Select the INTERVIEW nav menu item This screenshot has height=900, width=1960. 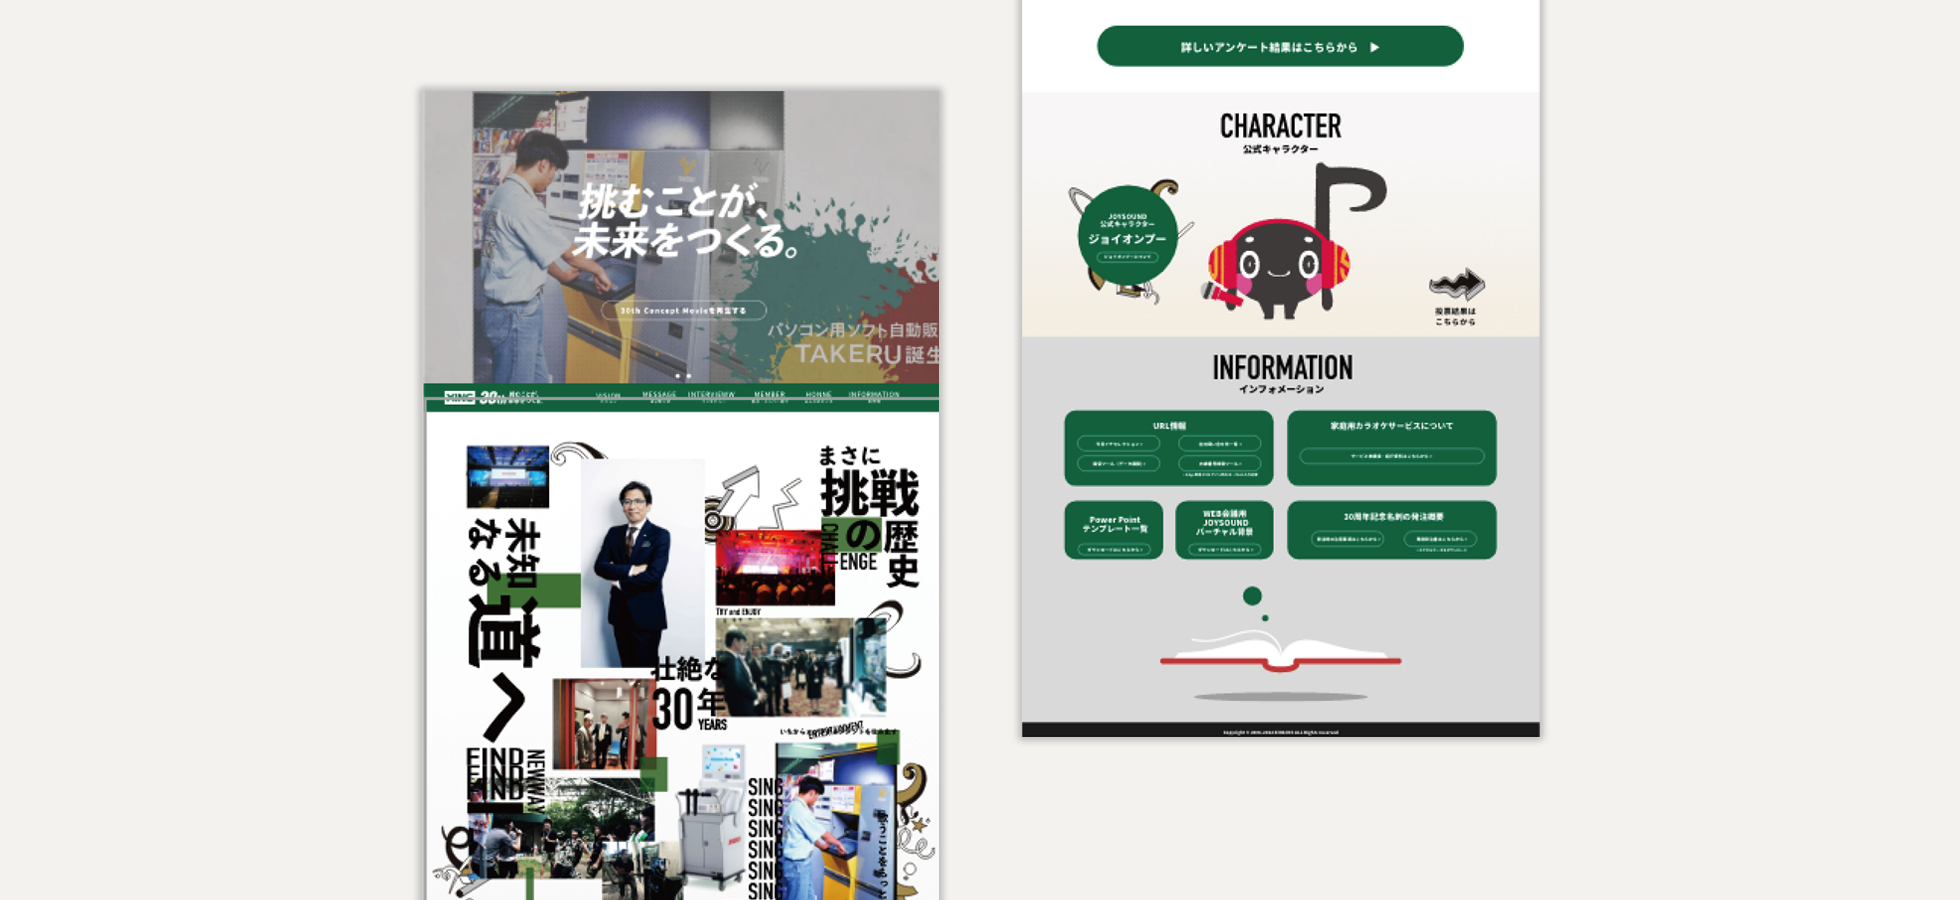click(x=711, y=397)
